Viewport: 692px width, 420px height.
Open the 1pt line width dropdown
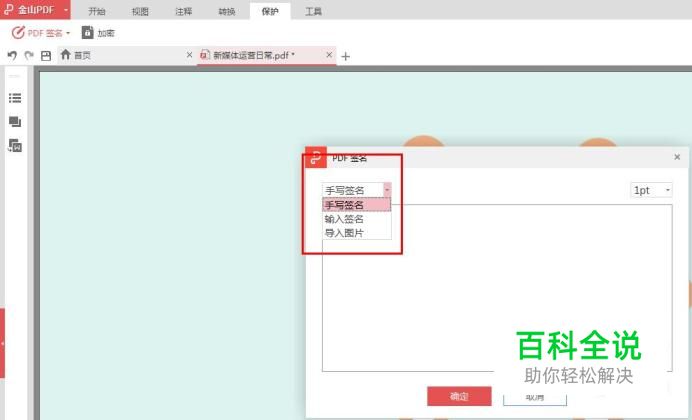[x=651, y=190]
